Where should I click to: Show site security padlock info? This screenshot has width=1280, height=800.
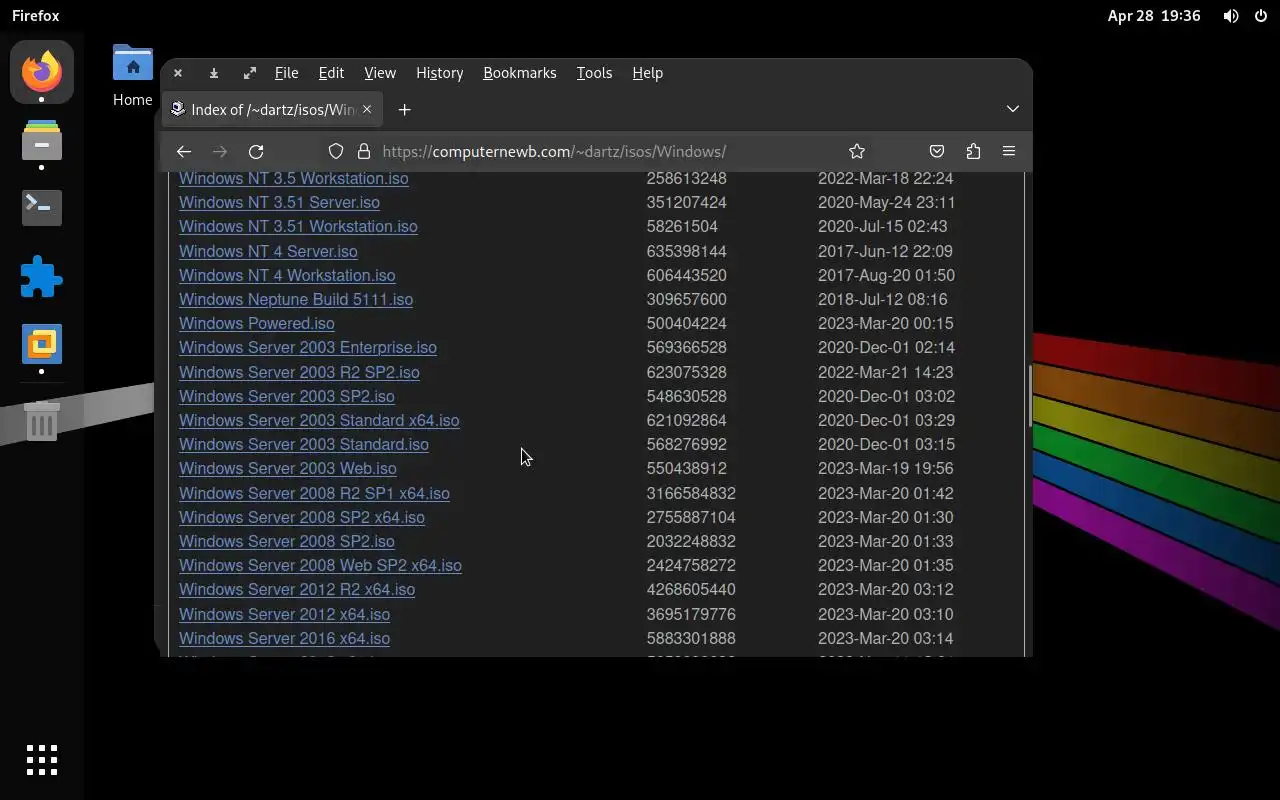coord(364,152)
